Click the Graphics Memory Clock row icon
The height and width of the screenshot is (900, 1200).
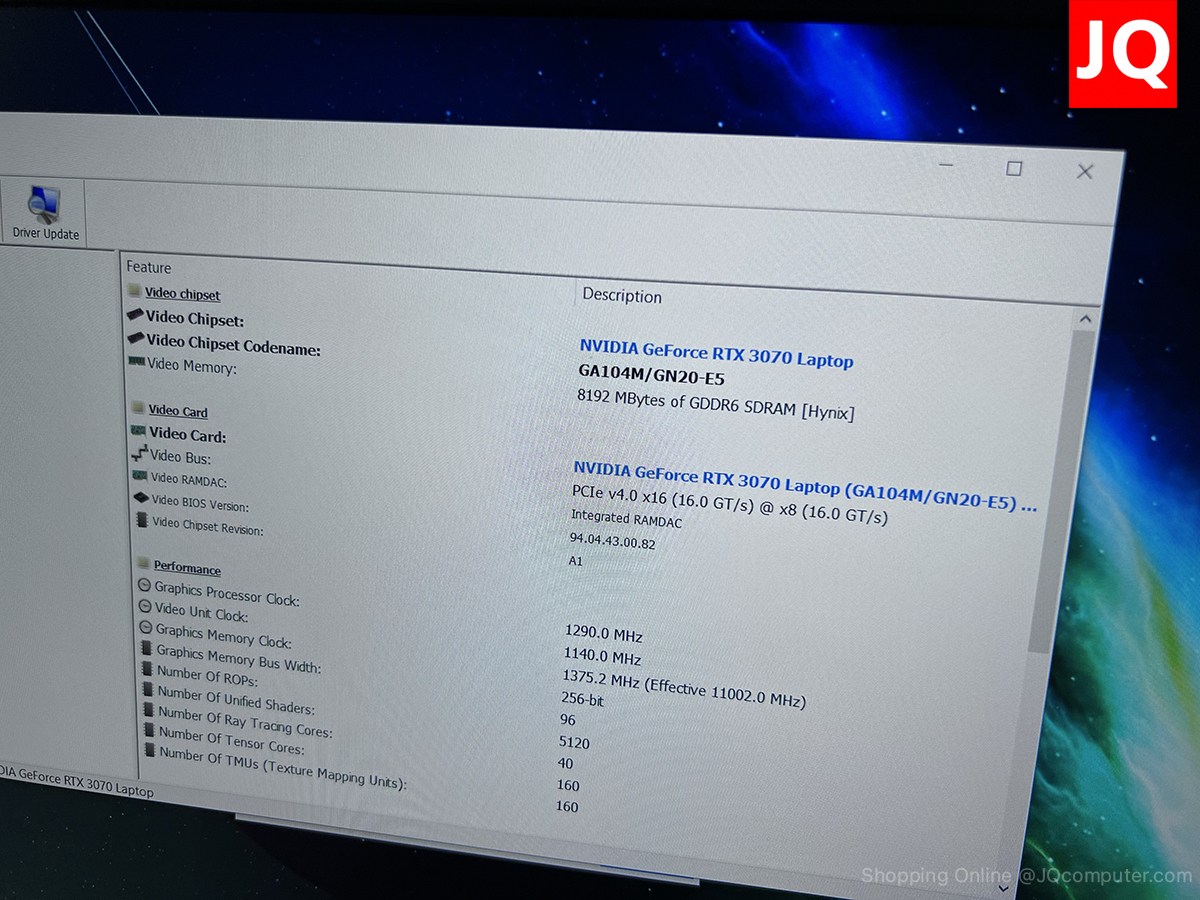click(146, 628)
